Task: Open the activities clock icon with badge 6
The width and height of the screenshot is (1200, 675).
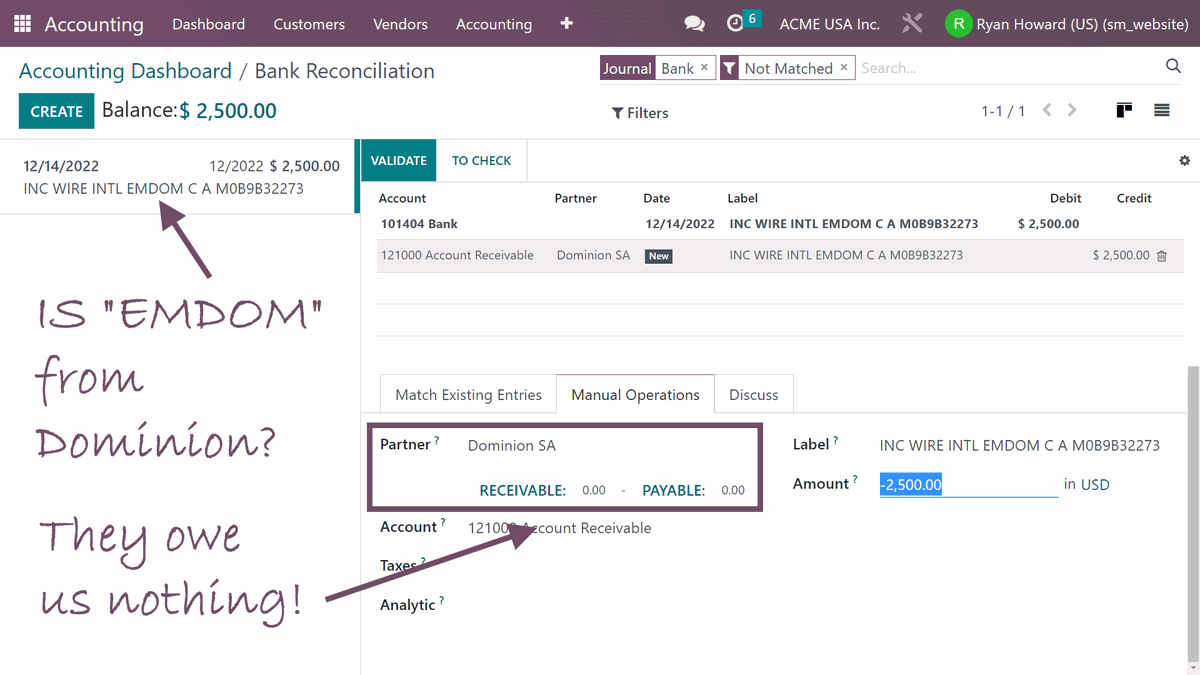Action: pyautogui.click(x=736, y=23)
